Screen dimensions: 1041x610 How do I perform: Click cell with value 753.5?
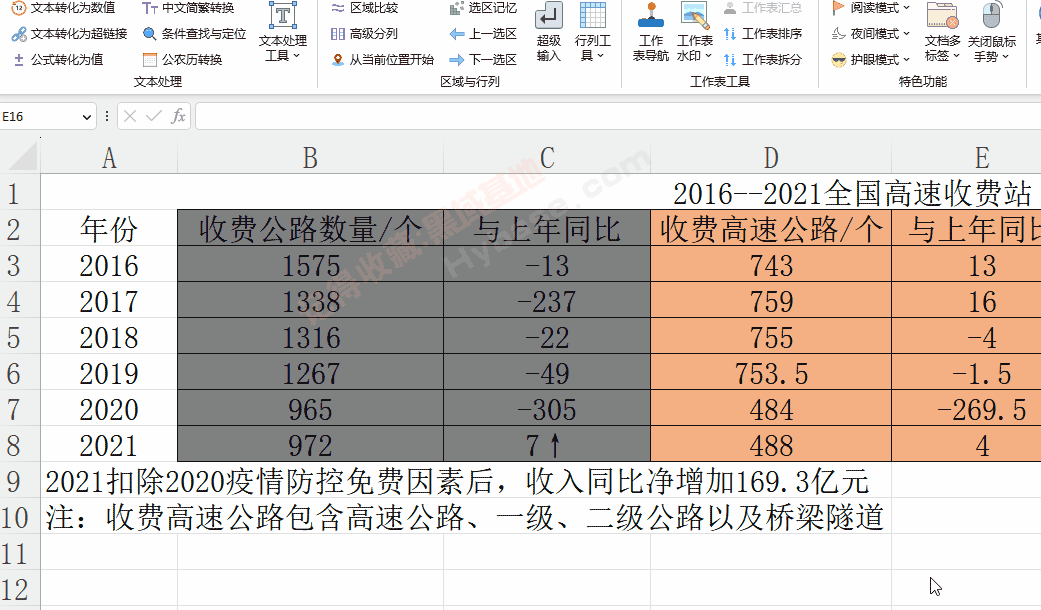click(x=771, y=372)
